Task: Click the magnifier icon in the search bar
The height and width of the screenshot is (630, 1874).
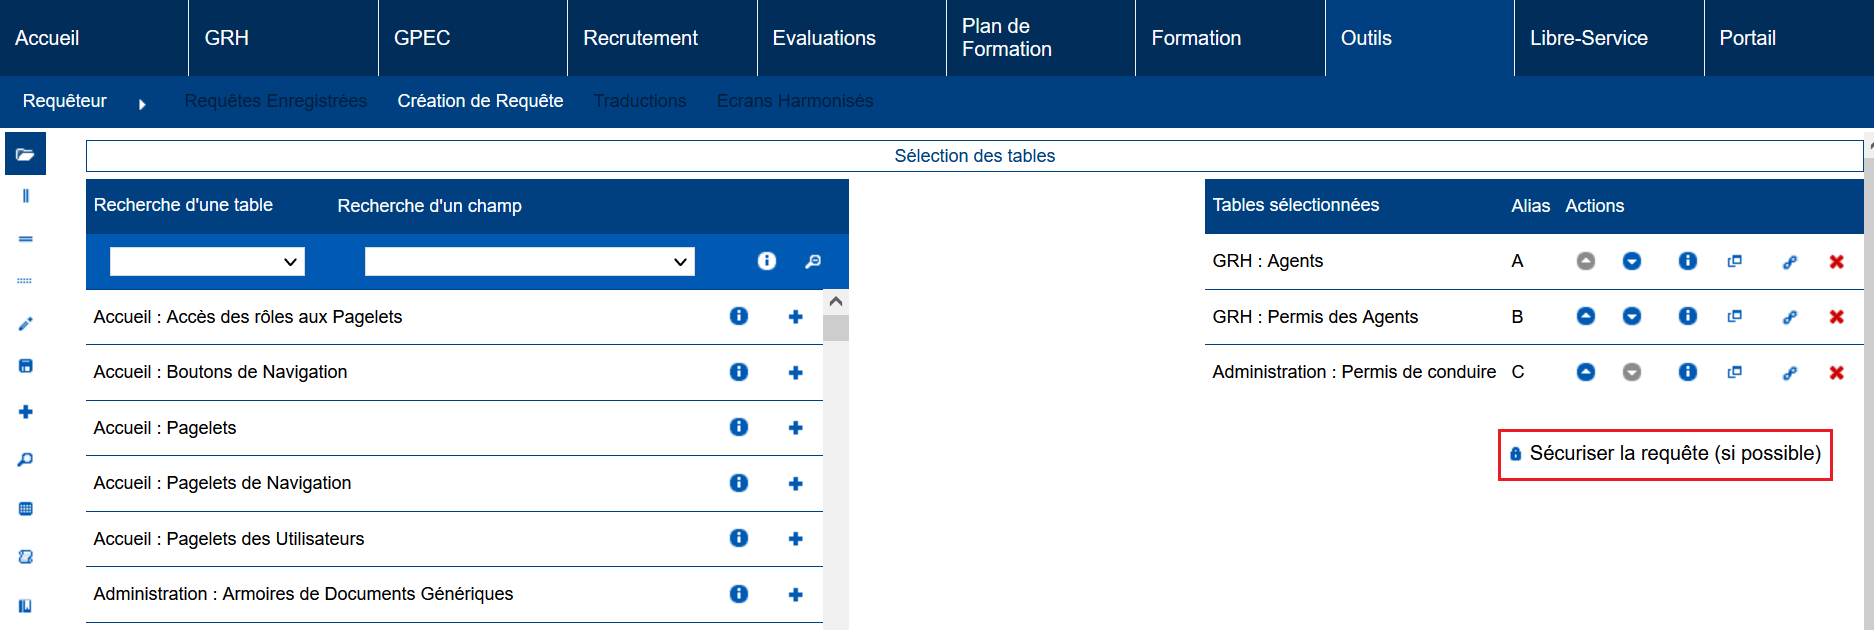Action: (x=813, y=261)
